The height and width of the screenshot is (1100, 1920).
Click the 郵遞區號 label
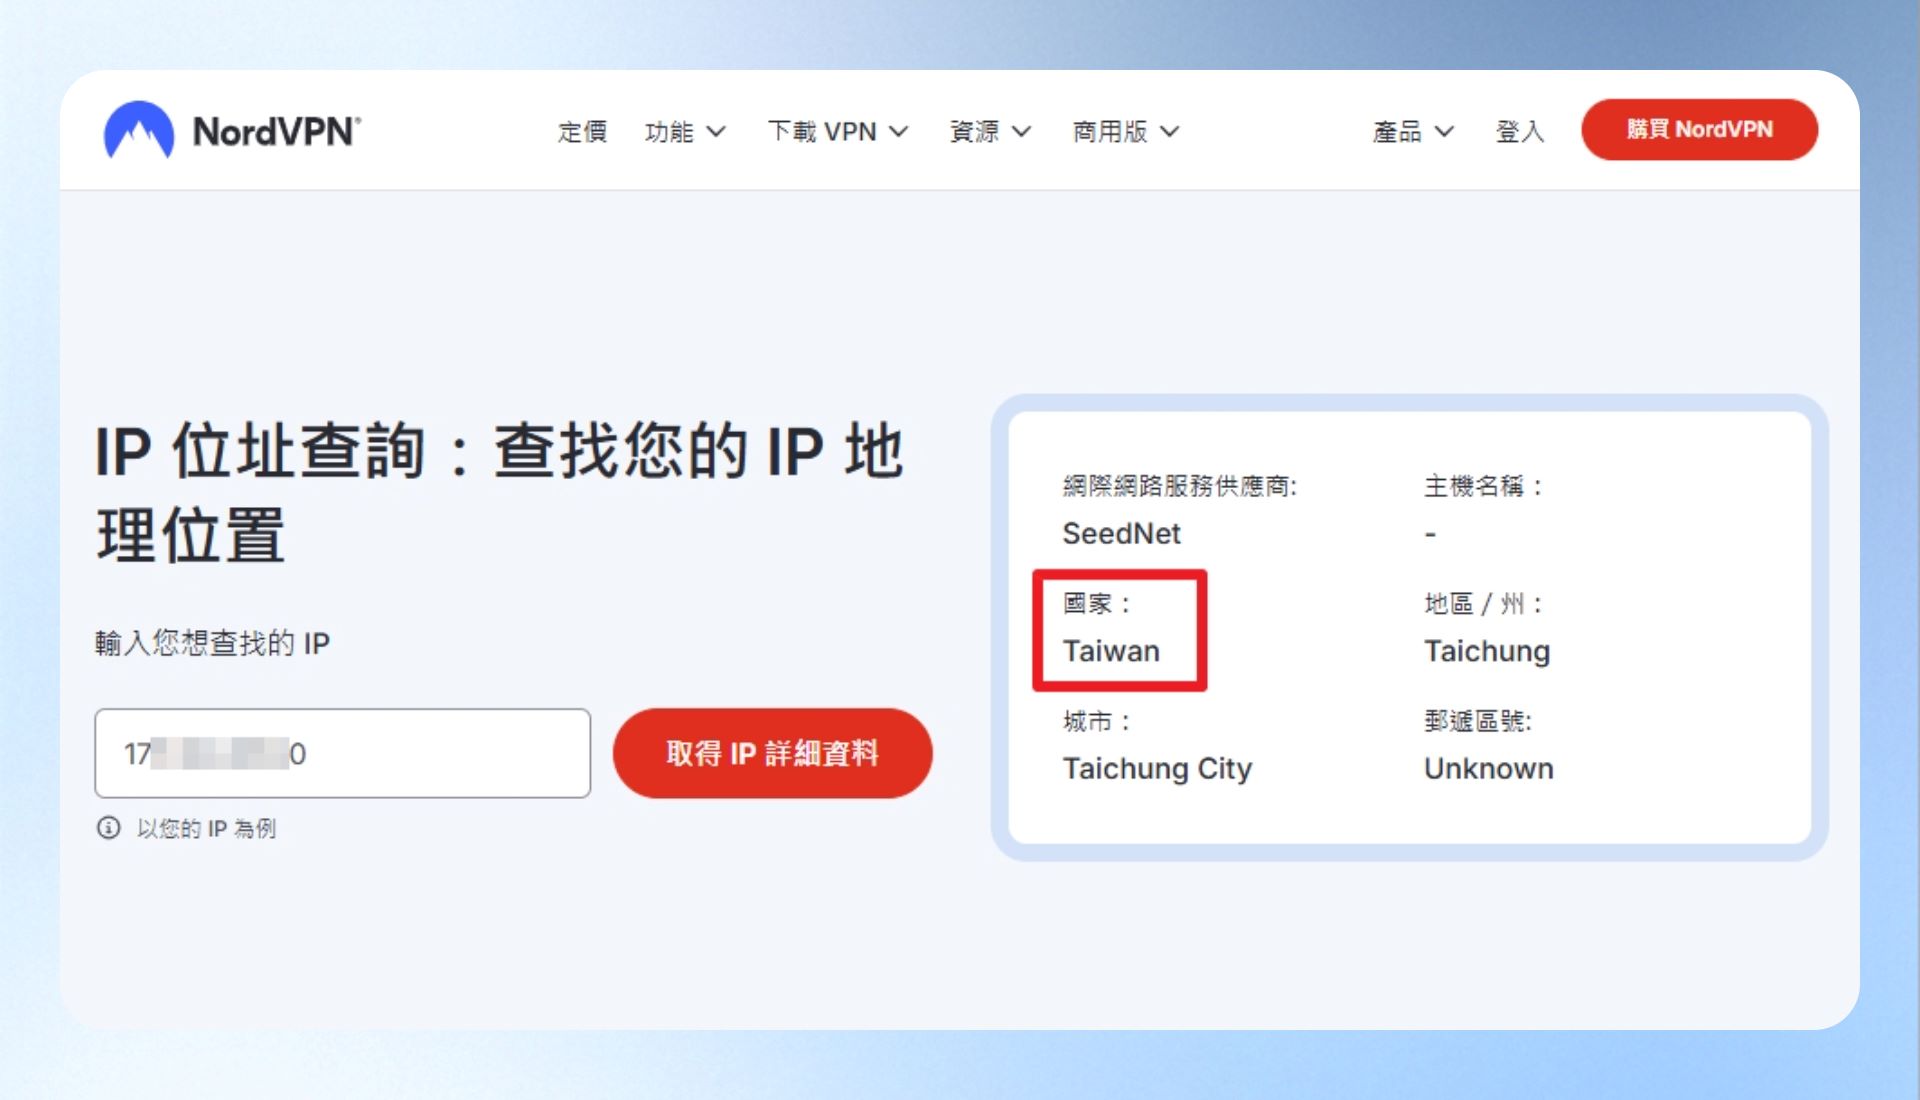[x=1478, y=721]
